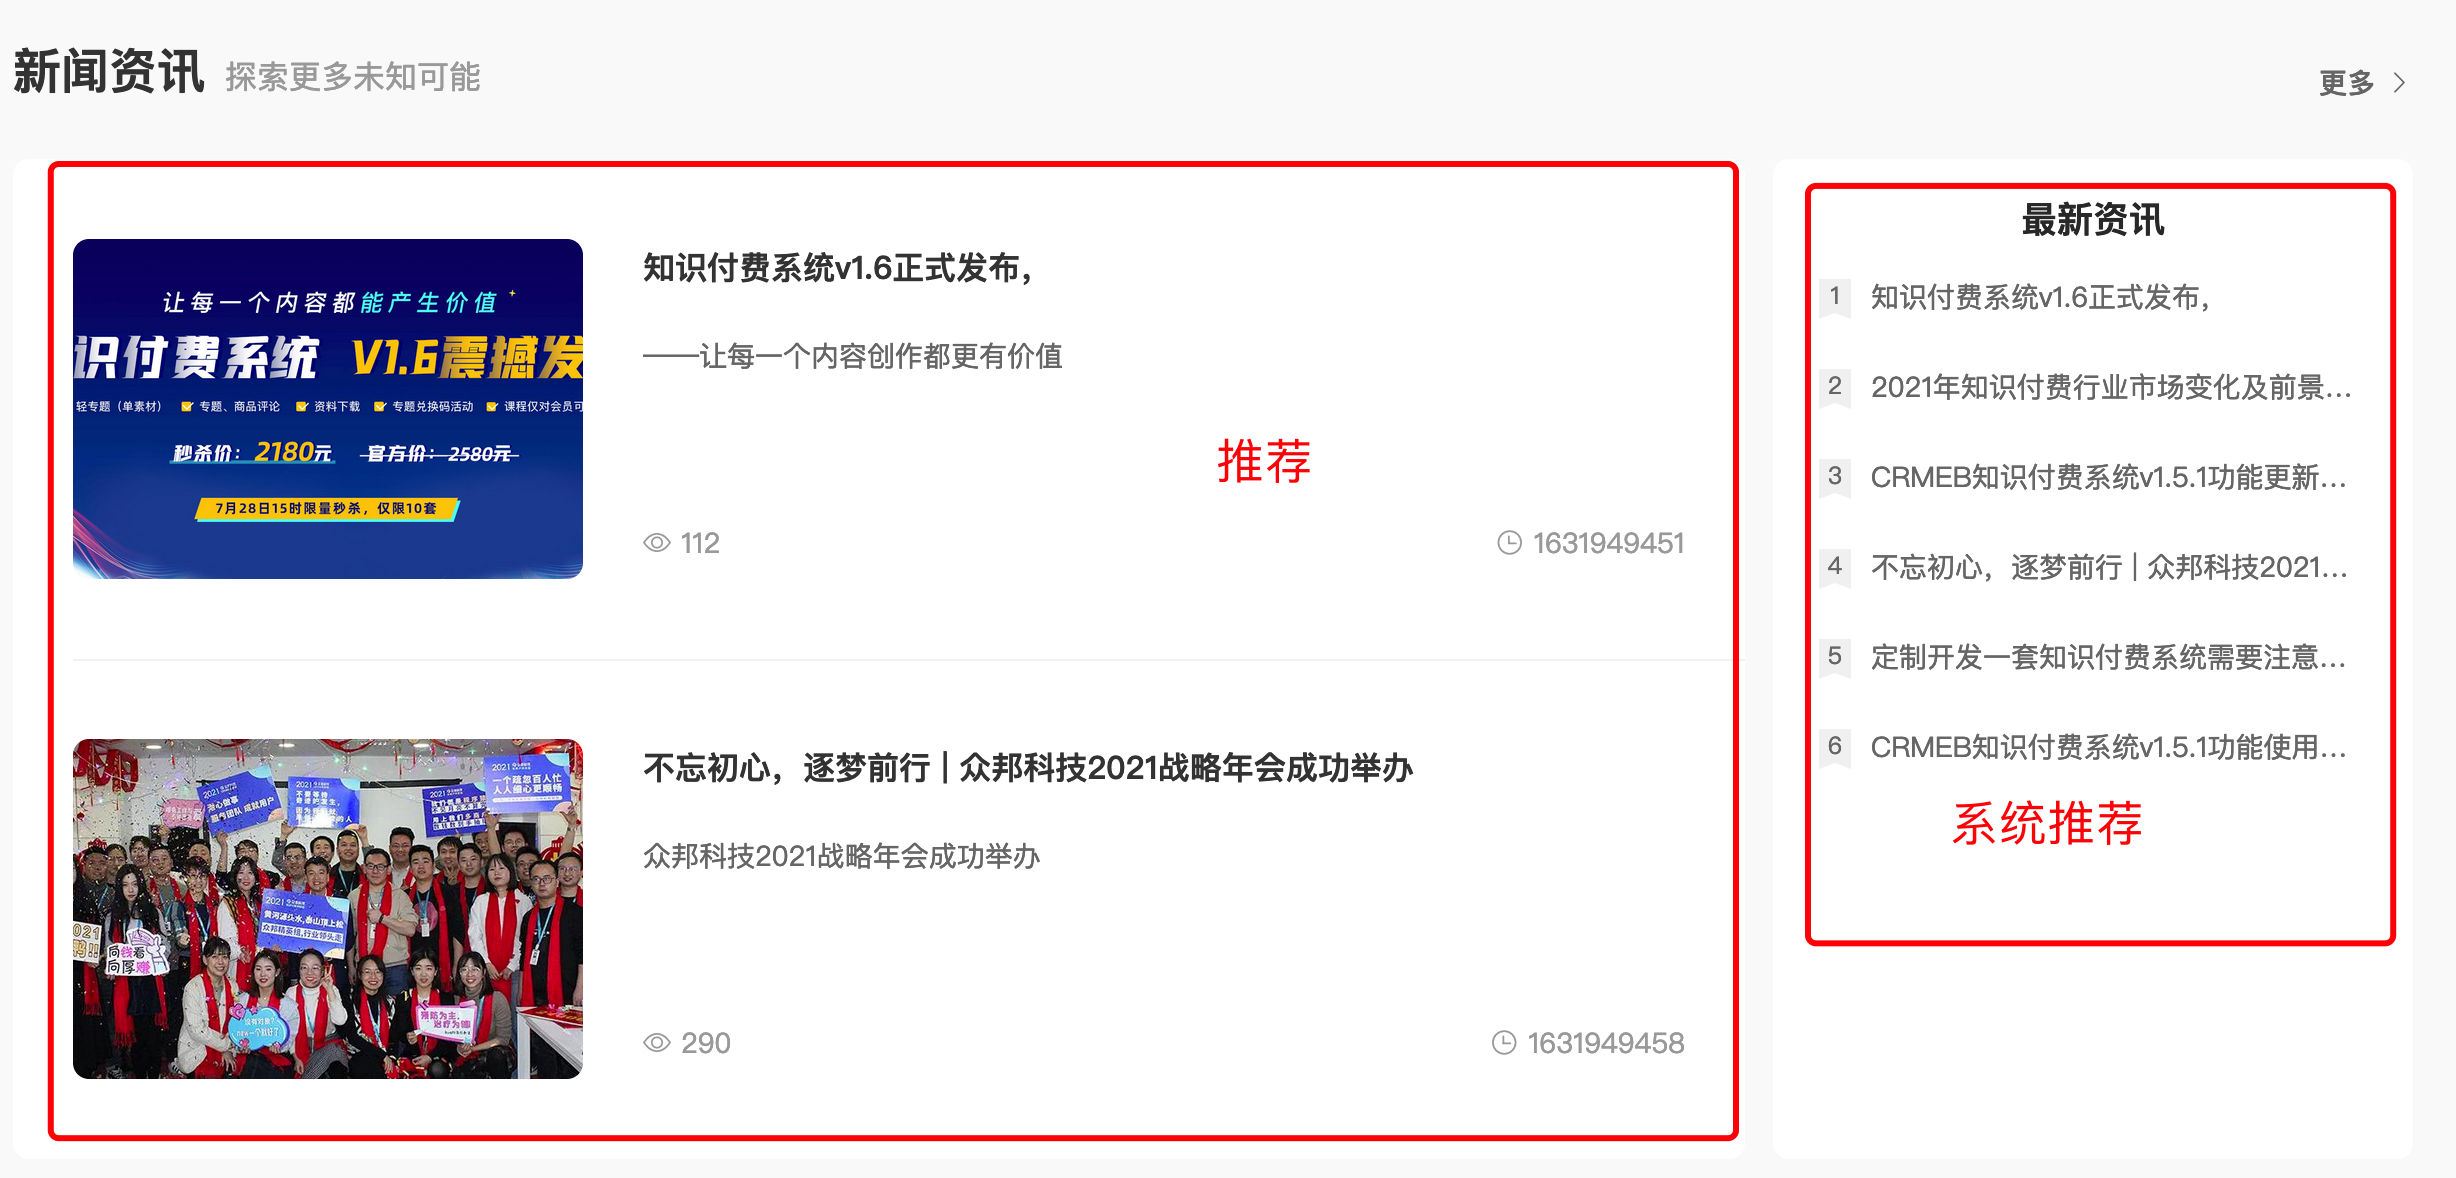Open the annual meeting group photo thumbnail

(328, 909)
